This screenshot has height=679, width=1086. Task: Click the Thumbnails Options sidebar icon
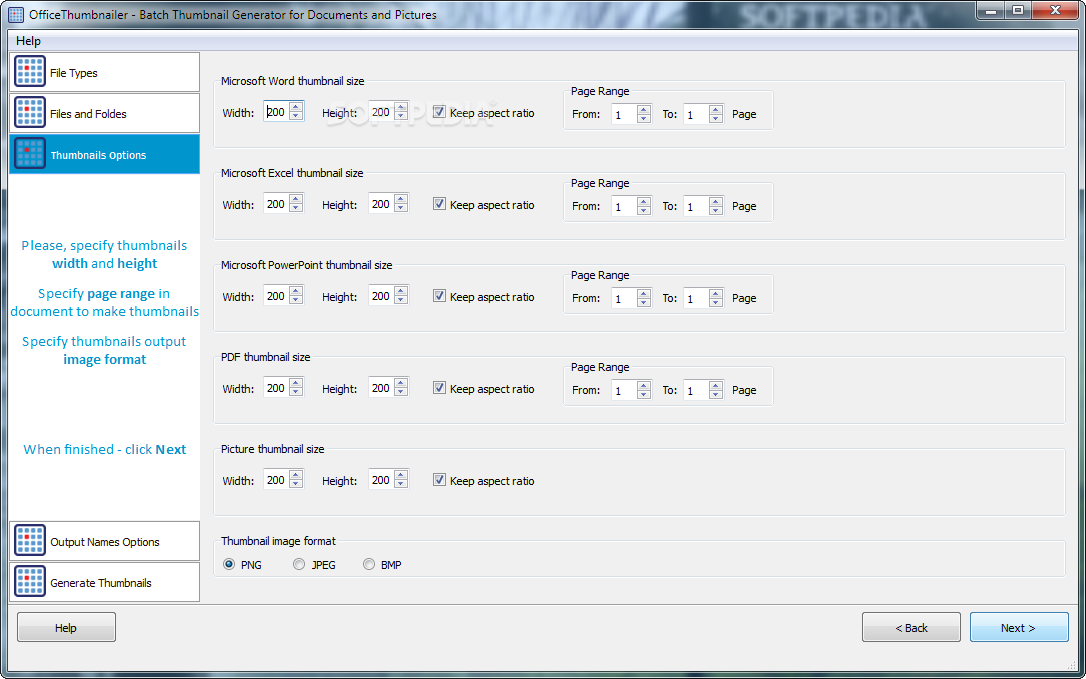(30, 154)
